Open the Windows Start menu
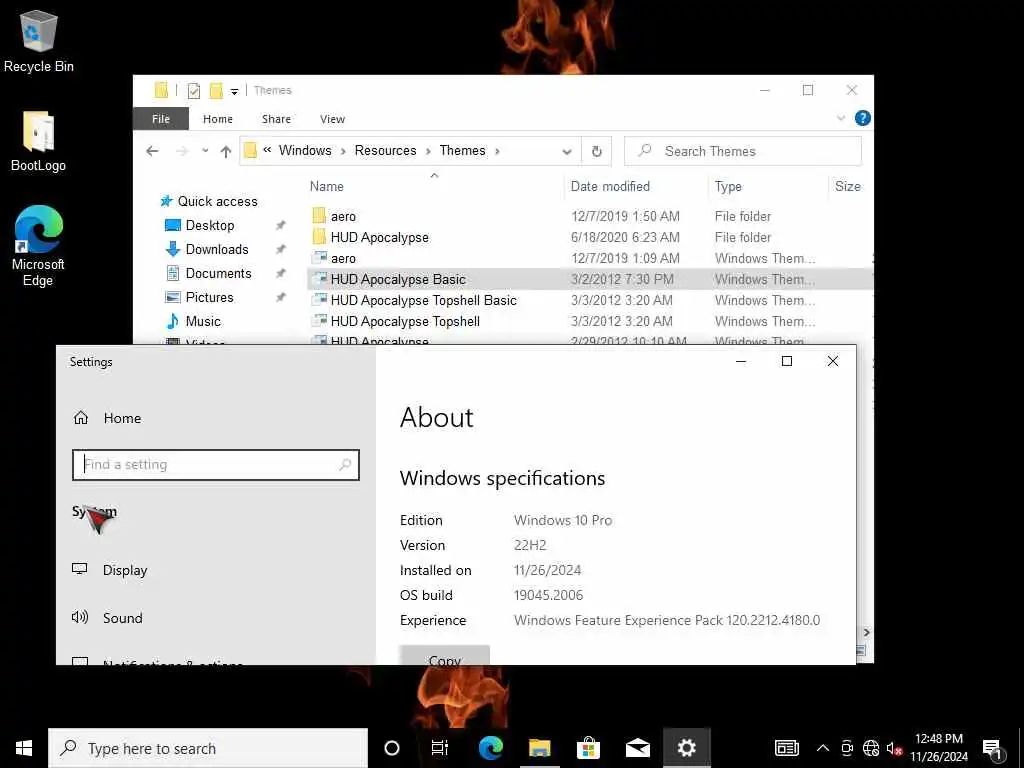The height and width of the screenshot is (768, 1024). 24,748
